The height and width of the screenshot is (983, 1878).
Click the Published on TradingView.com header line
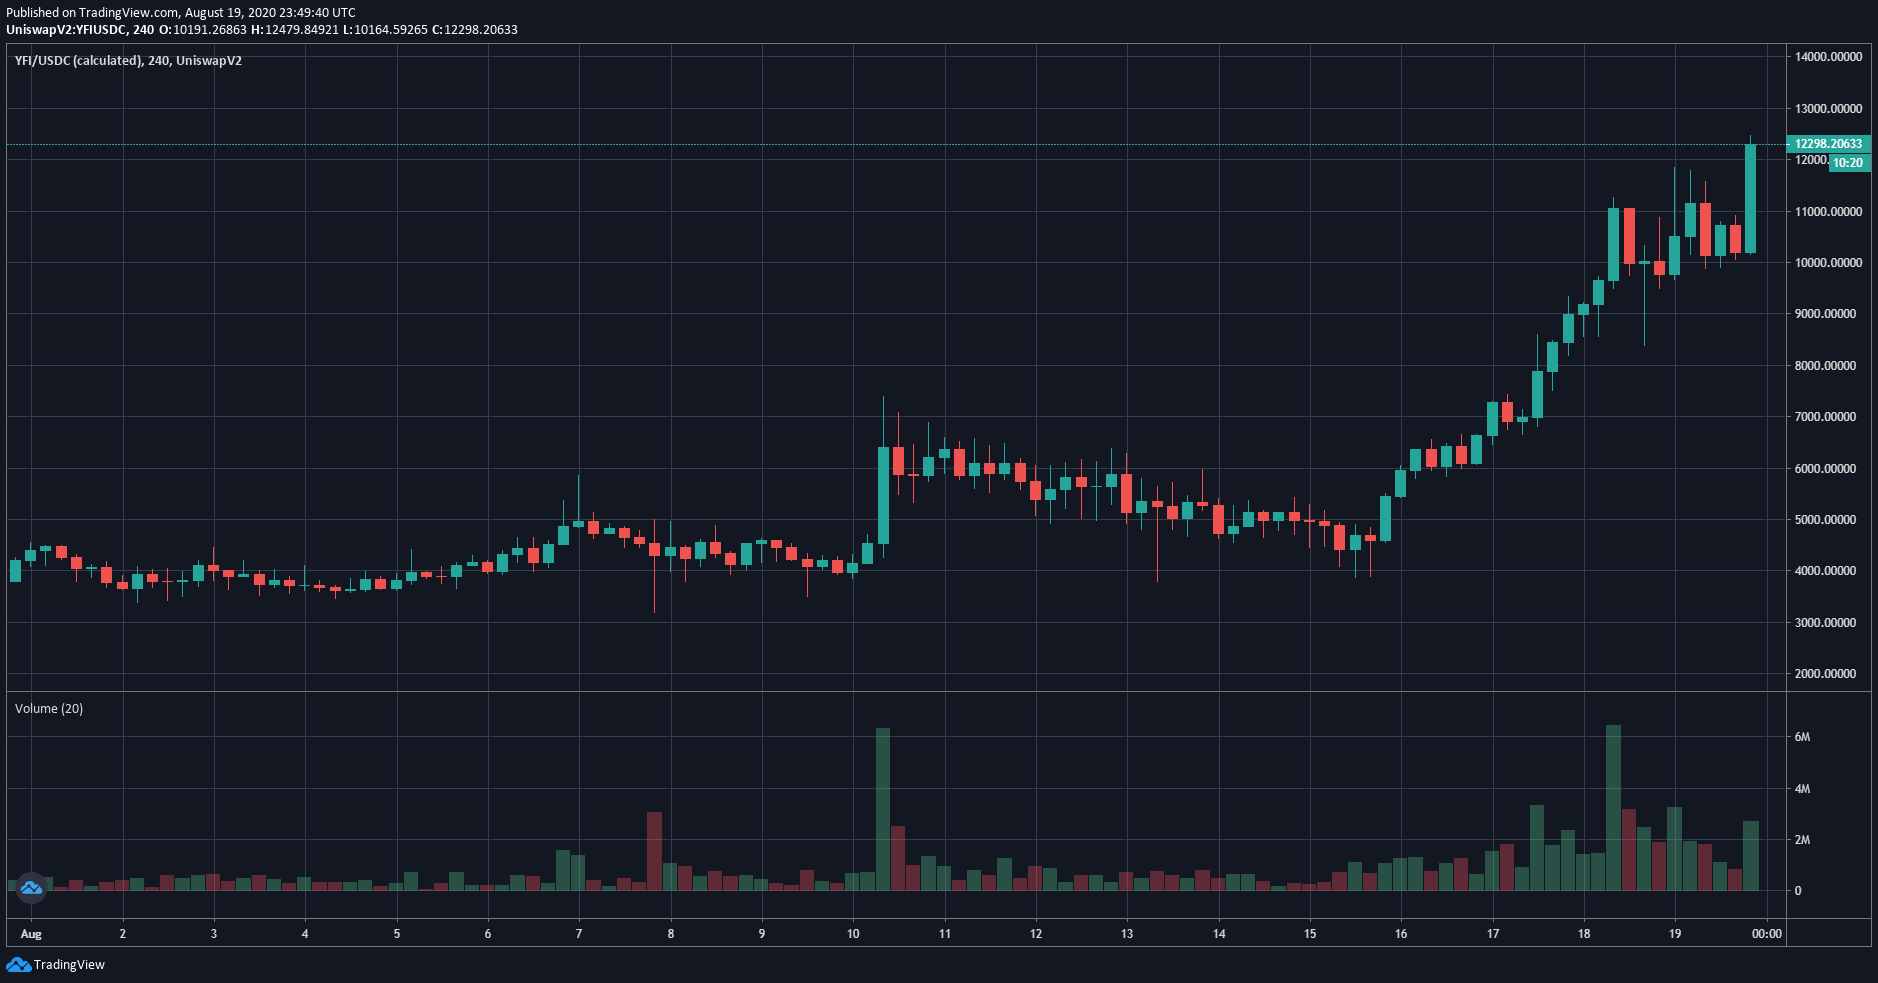click(180, 13)
